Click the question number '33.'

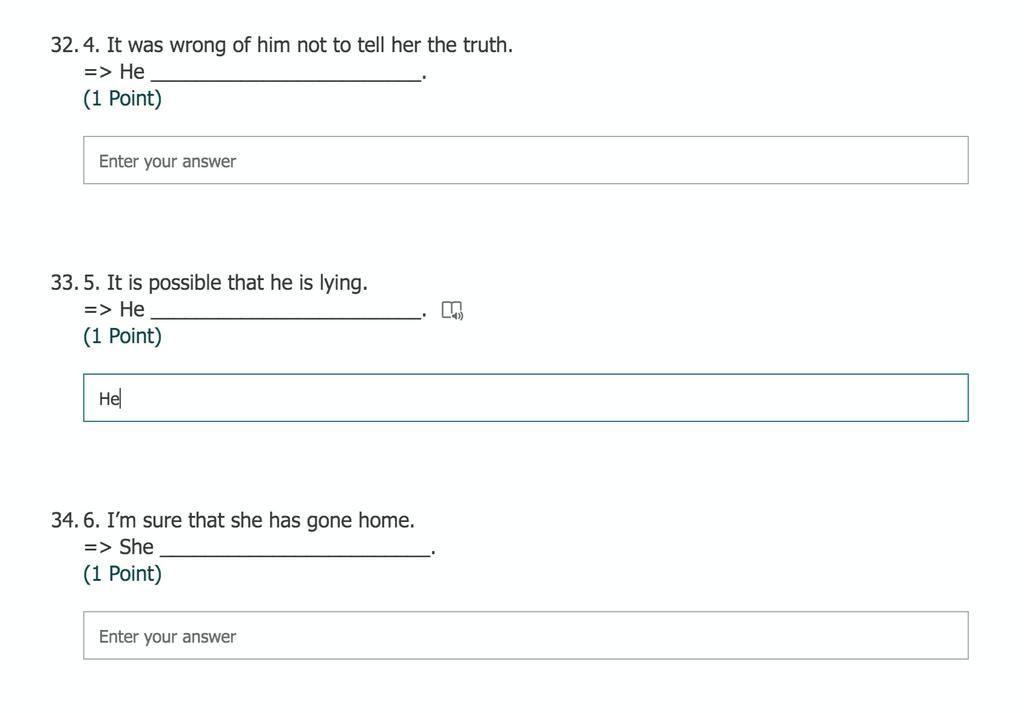tap(65, 283)
